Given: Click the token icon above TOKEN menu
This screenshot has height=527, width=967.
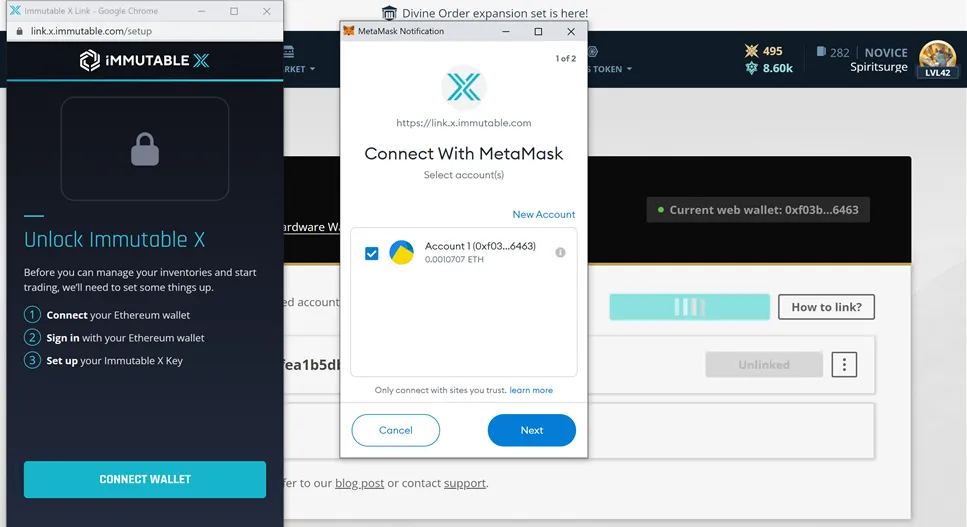Looking at the screenshot, I should (x=593, y=52).
